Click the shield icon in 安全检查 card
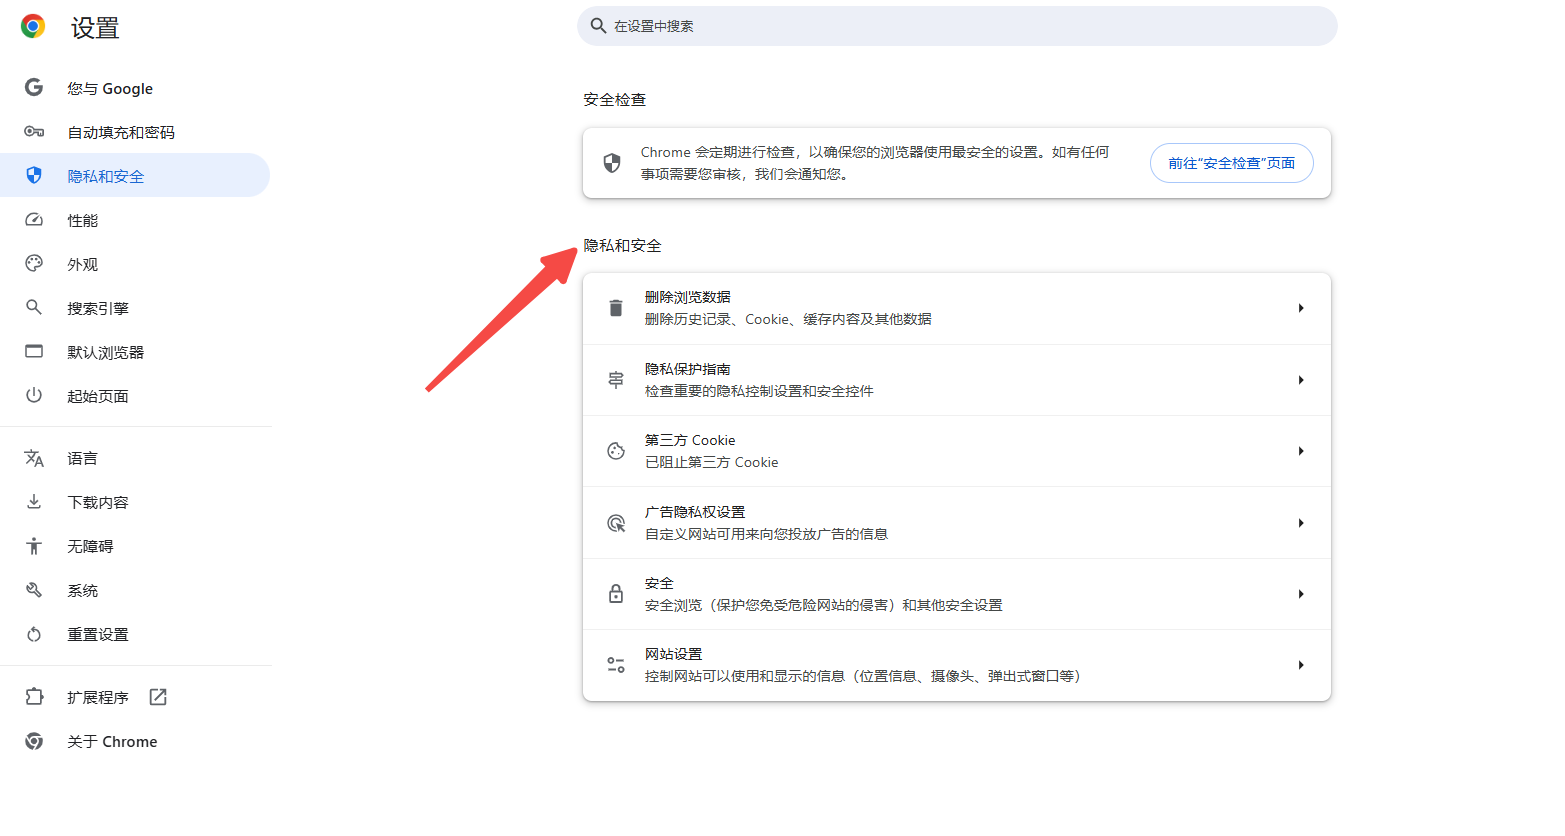This screenshot has width=1565, height=836. coord(612,163)
